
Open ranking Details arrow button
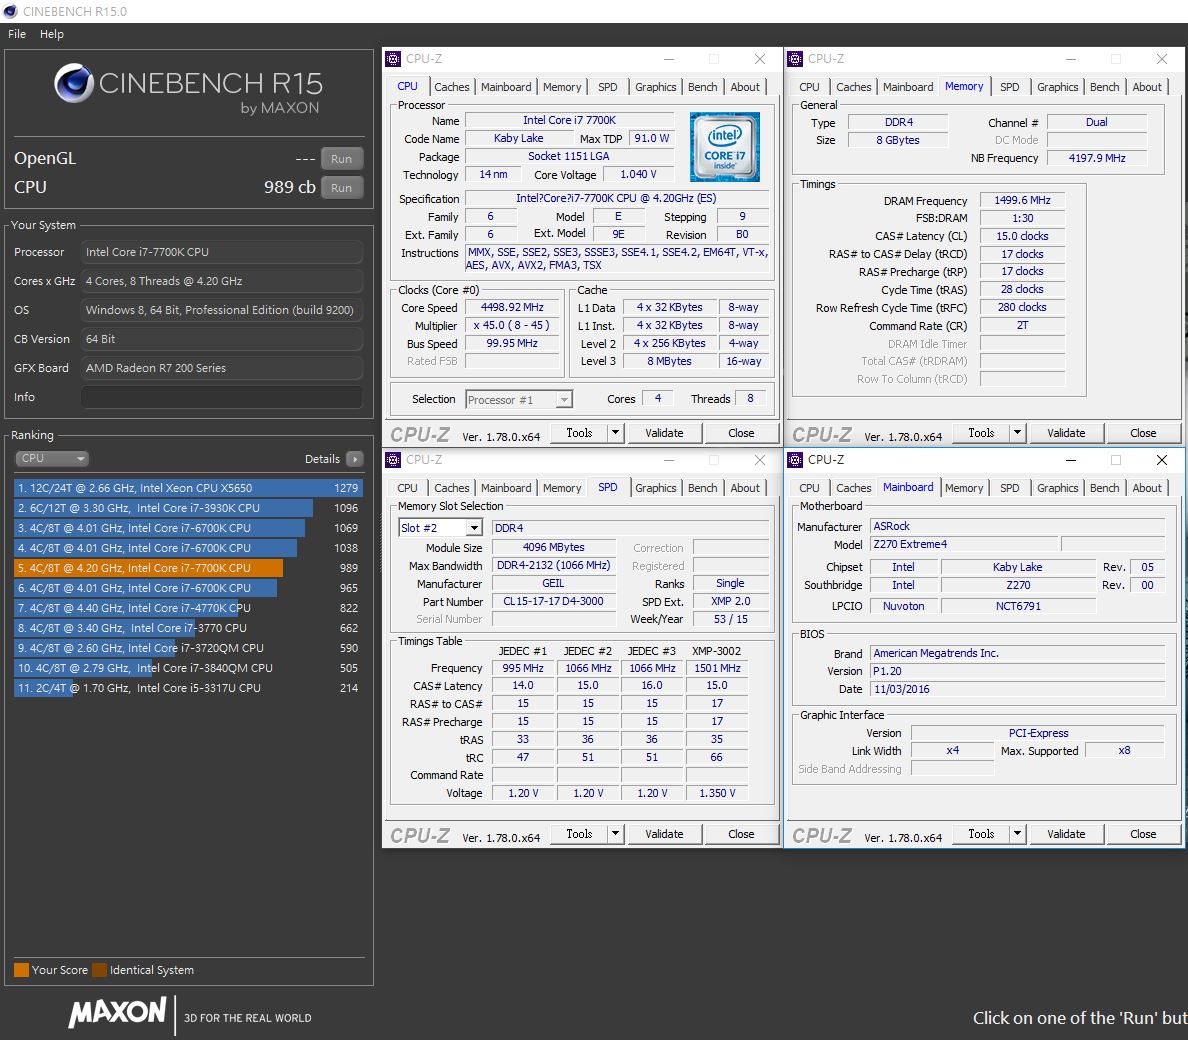pyautogui.click(x=354, y=459)
